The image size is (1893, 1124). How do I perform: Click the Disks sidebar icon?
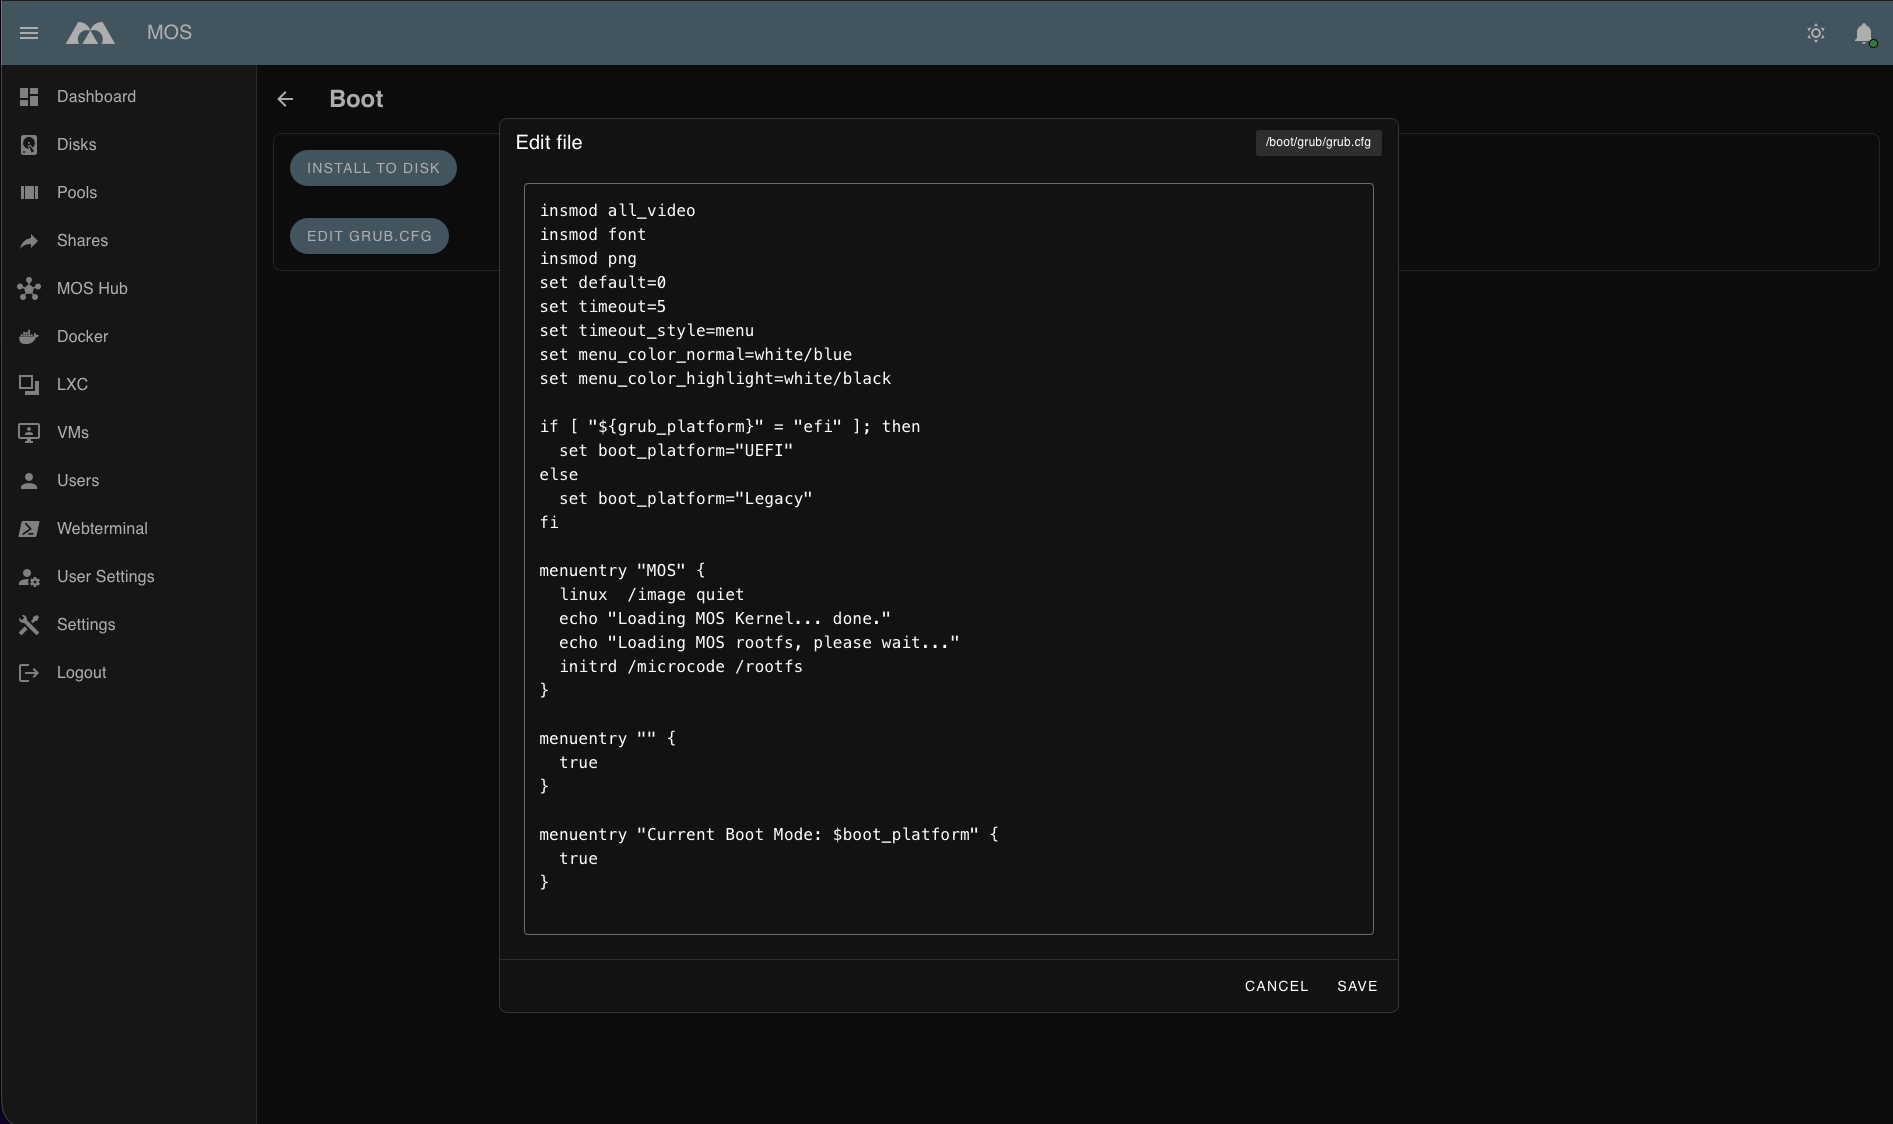(29, 145)
